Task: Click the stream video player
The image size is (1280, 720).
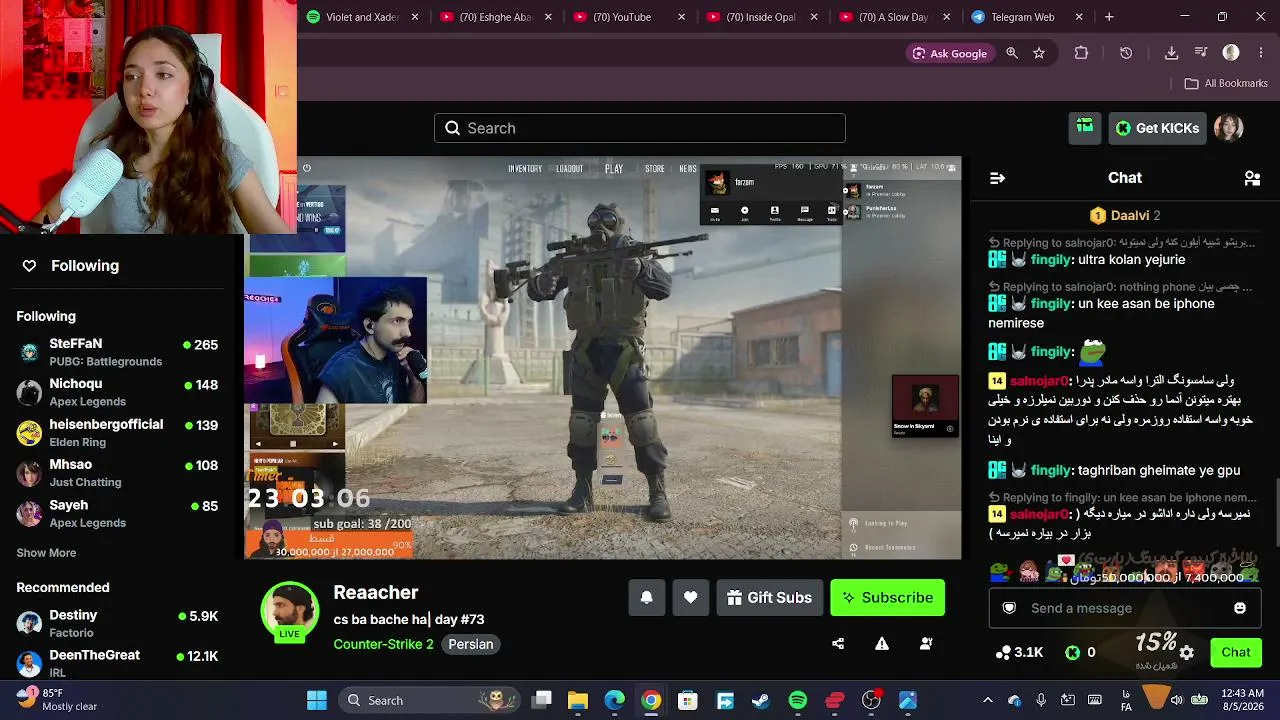Action: pos(603,358)
